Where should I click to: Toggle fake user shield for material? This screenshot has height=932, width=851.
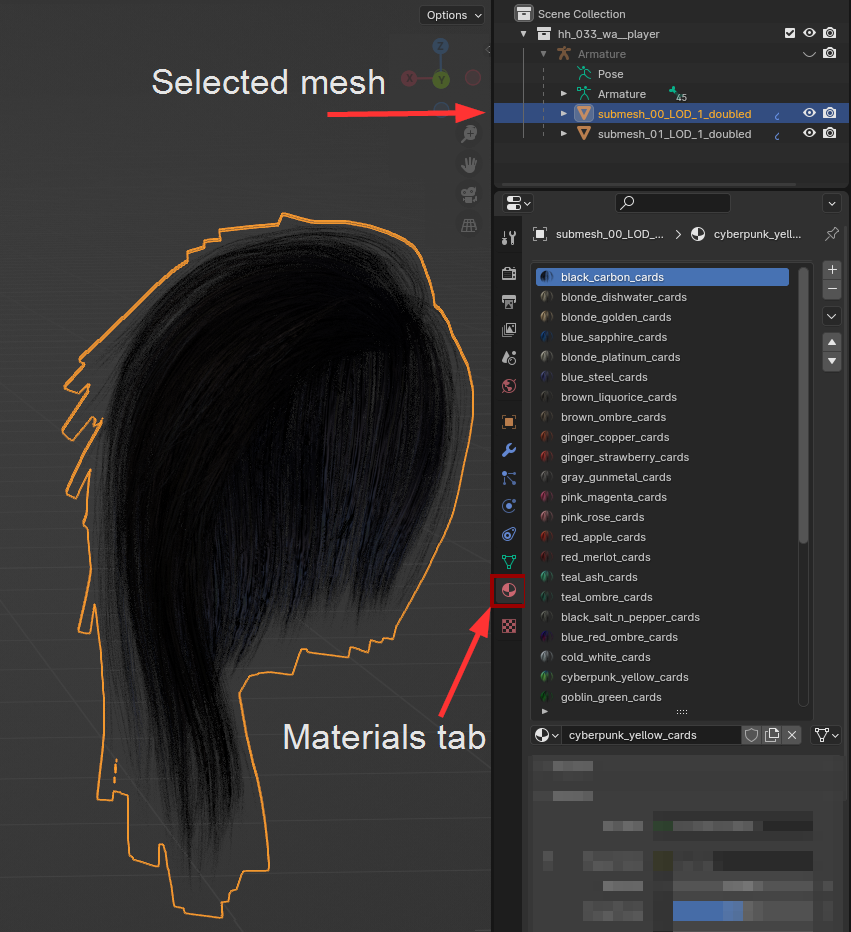click(751, 735)
